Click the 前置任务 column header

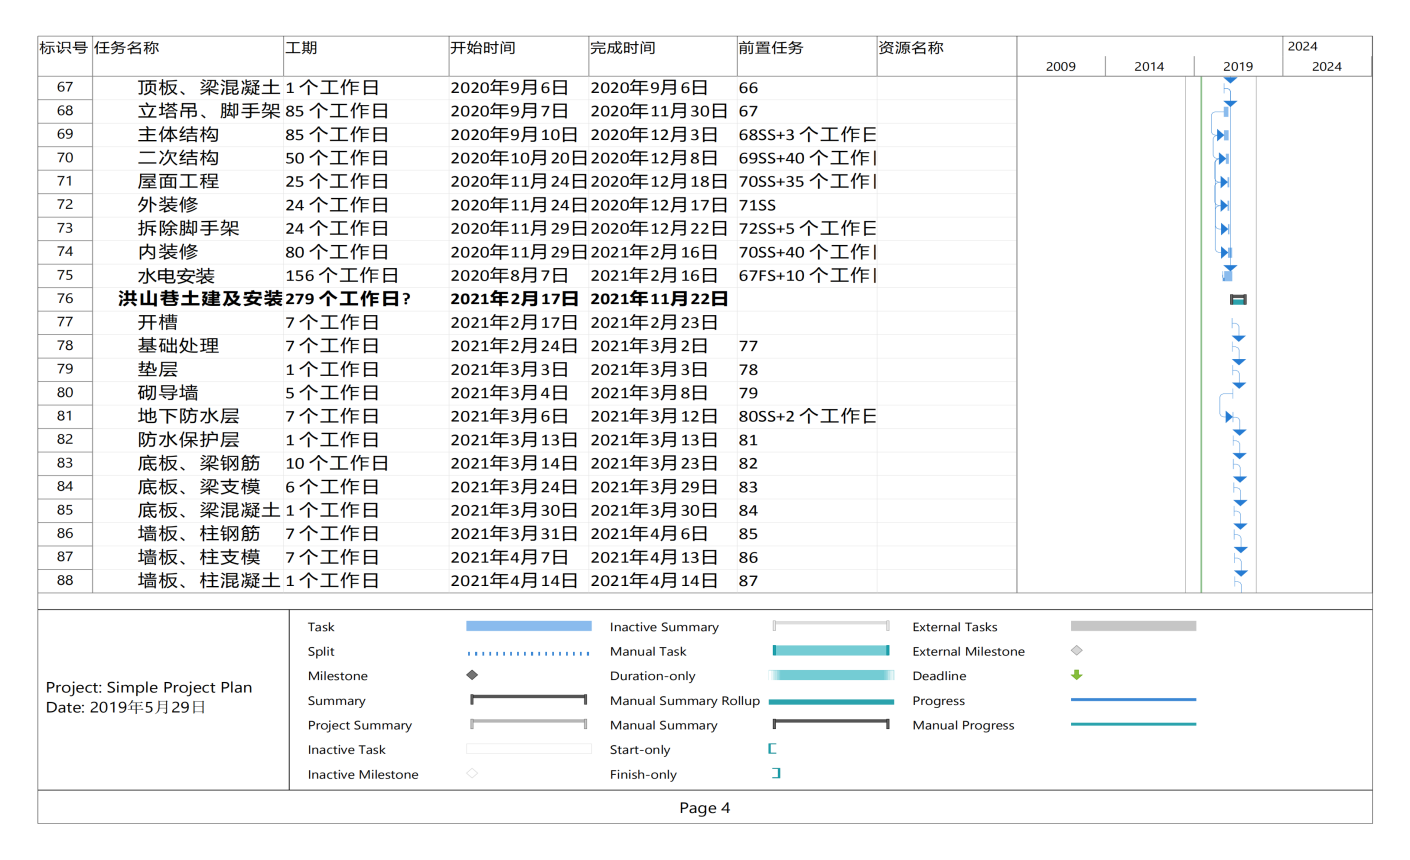770,48
